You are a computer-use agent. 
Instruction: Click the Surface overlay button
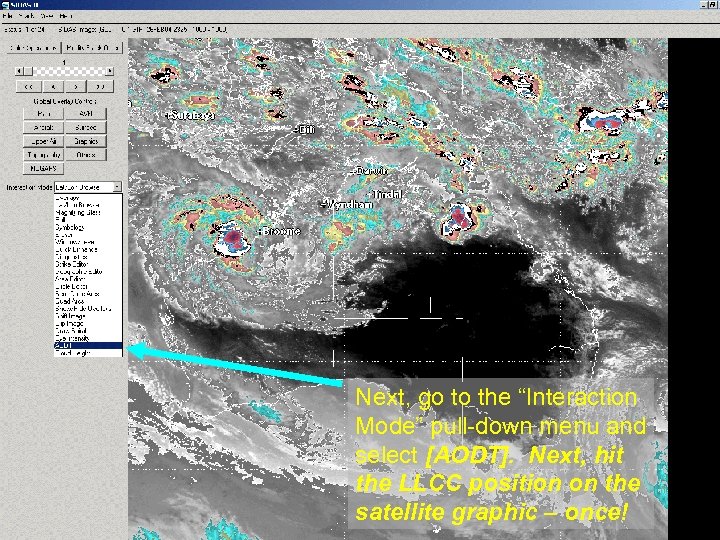tap(86, 127)
